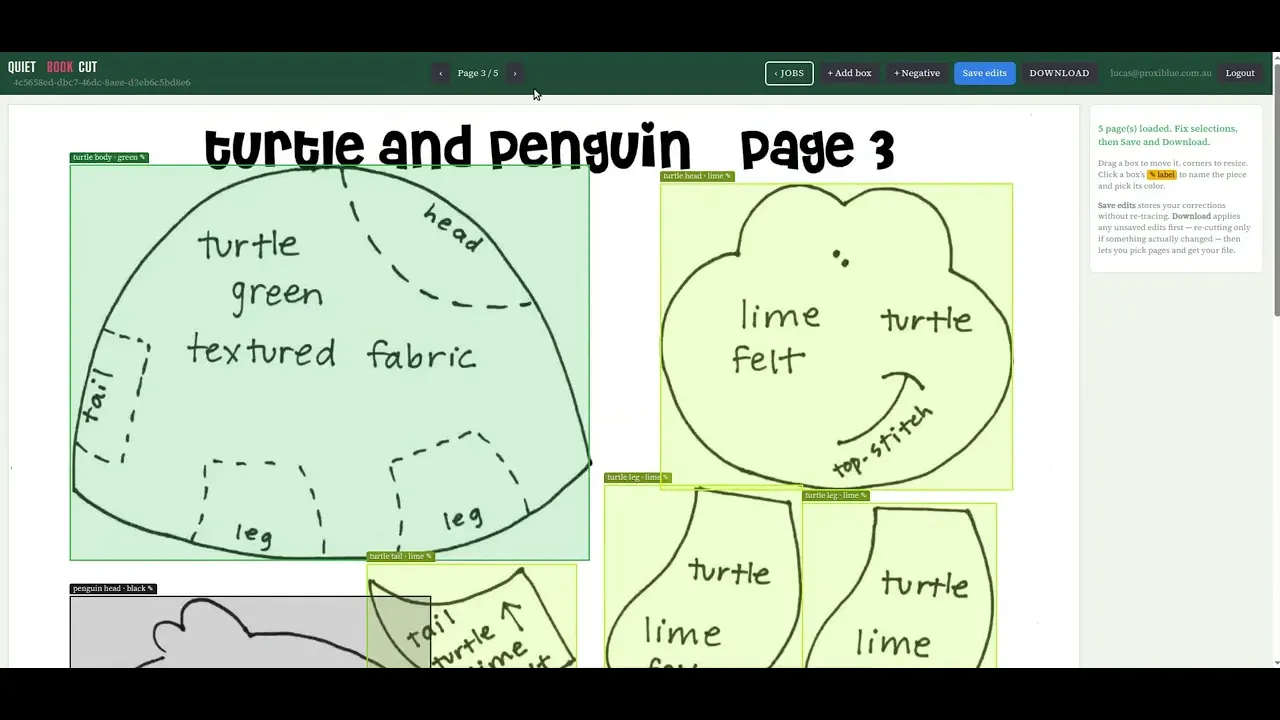
Task: Click the user email lucas@proxiblue.com.au
Action: (x=1161, y=73)
